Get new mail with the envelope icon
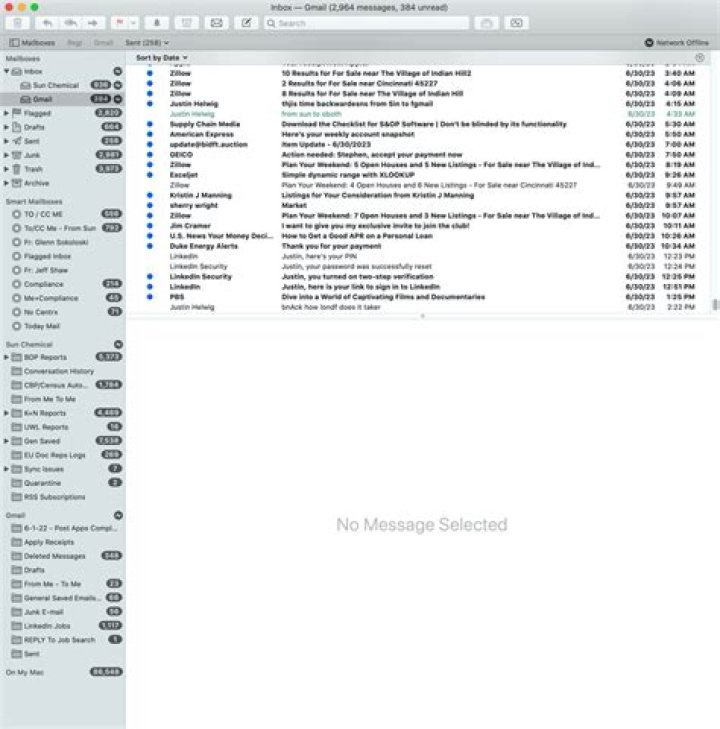720x729 pixels. (x=217, y=23)
